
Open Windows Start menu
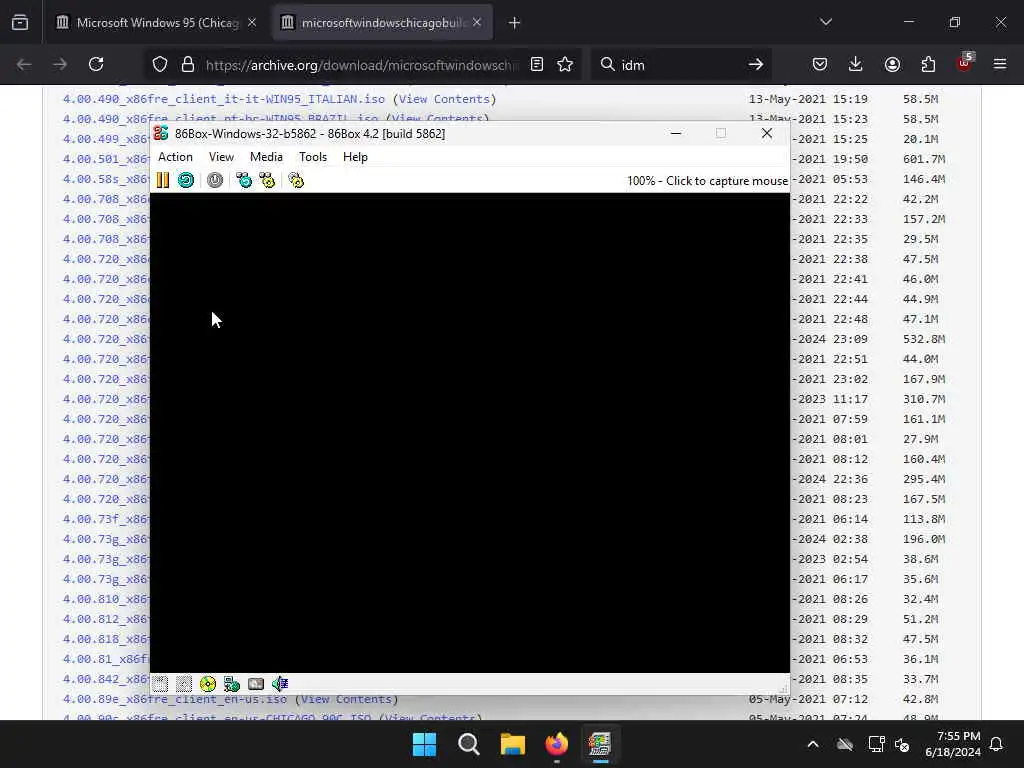tap(424, 744)
